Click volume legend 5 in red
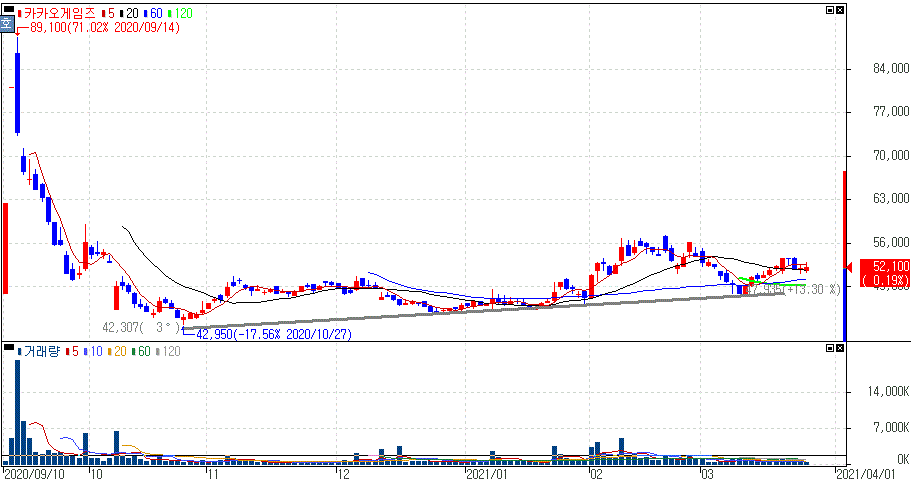911x482 pixels. tap(72, 351)
